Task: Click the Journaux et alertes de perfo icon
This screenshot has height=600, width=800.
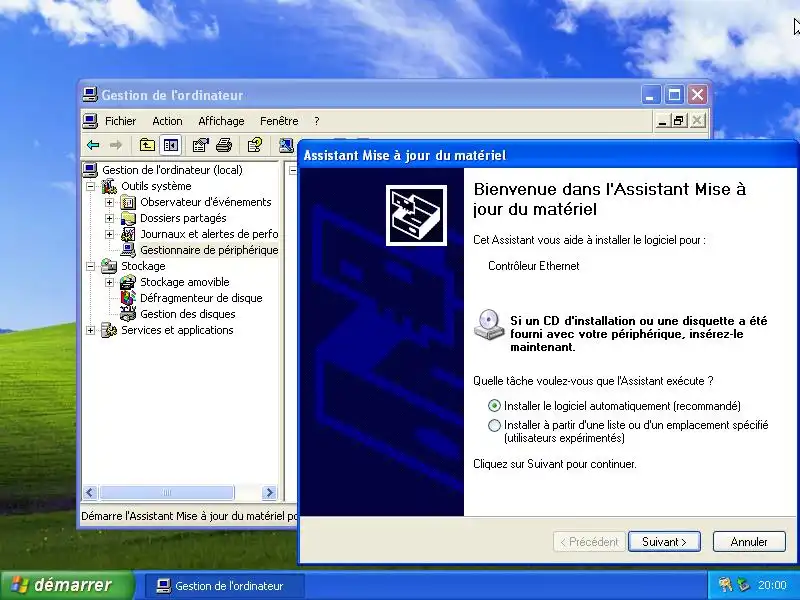Action: [128, 234]
